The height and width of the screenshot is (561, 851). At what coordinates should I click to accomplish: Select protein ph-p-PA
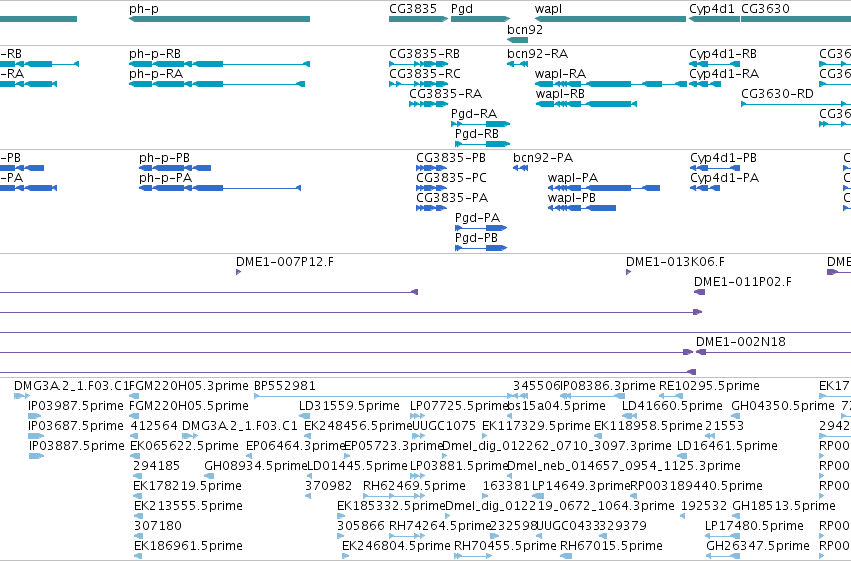pyautogui.click(x=220, y=188)
